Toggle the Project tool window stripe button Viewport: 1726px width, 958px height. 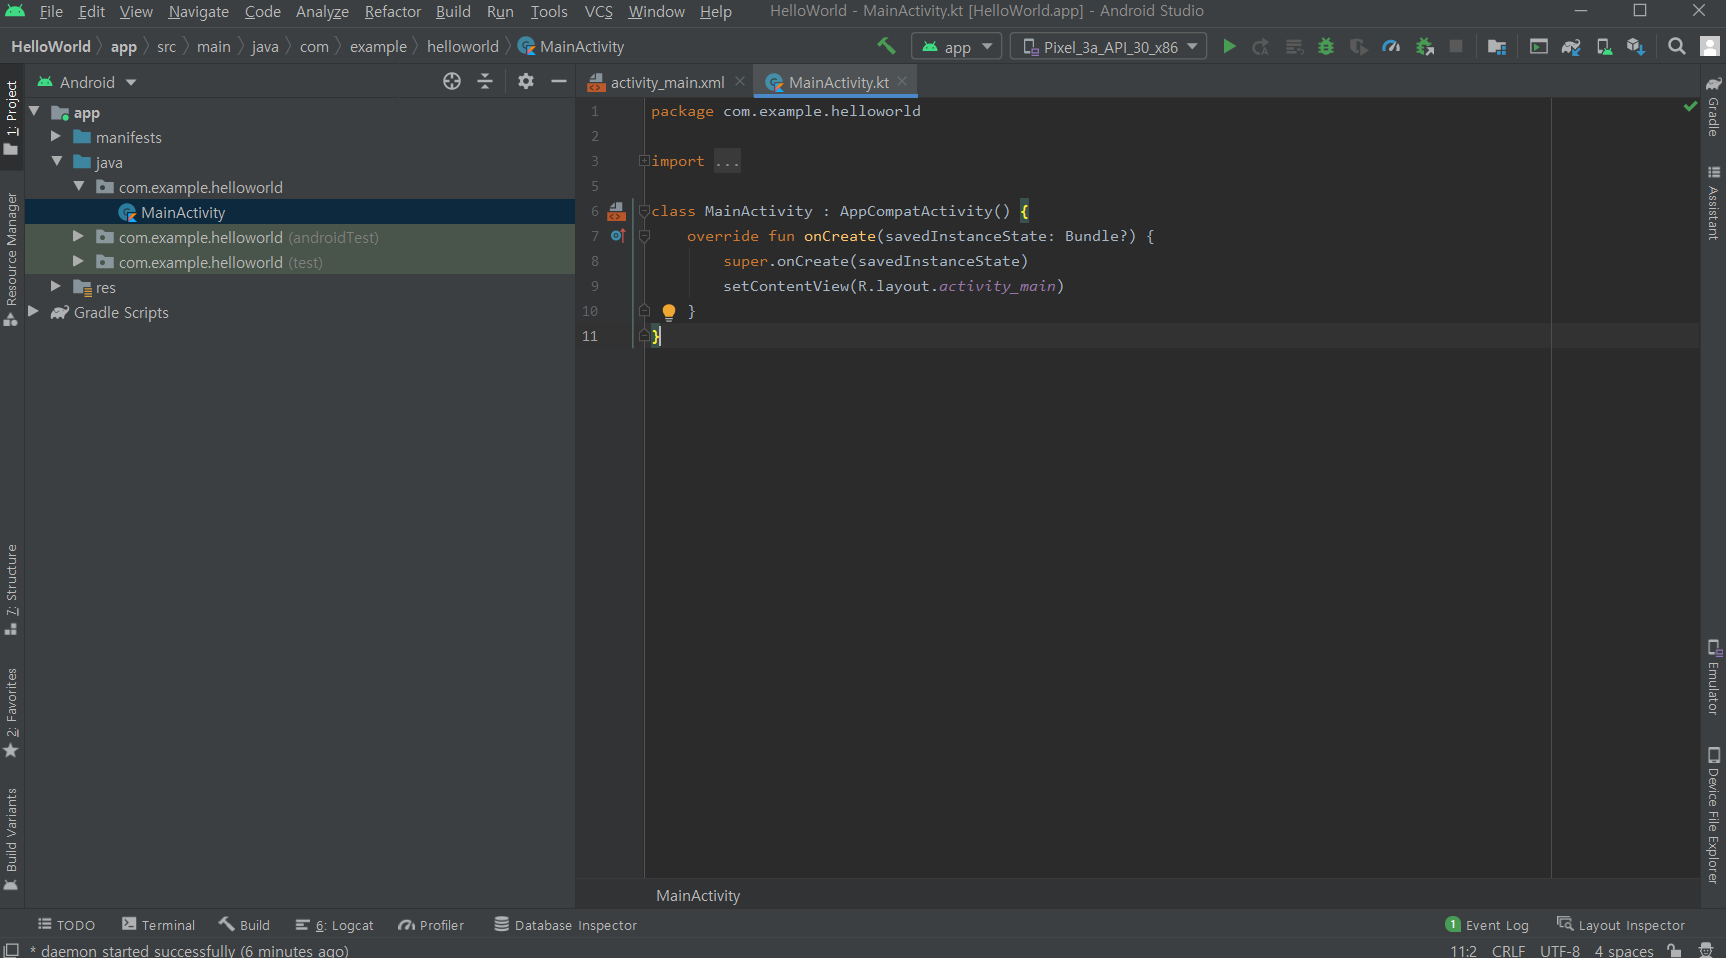(12, 117)
